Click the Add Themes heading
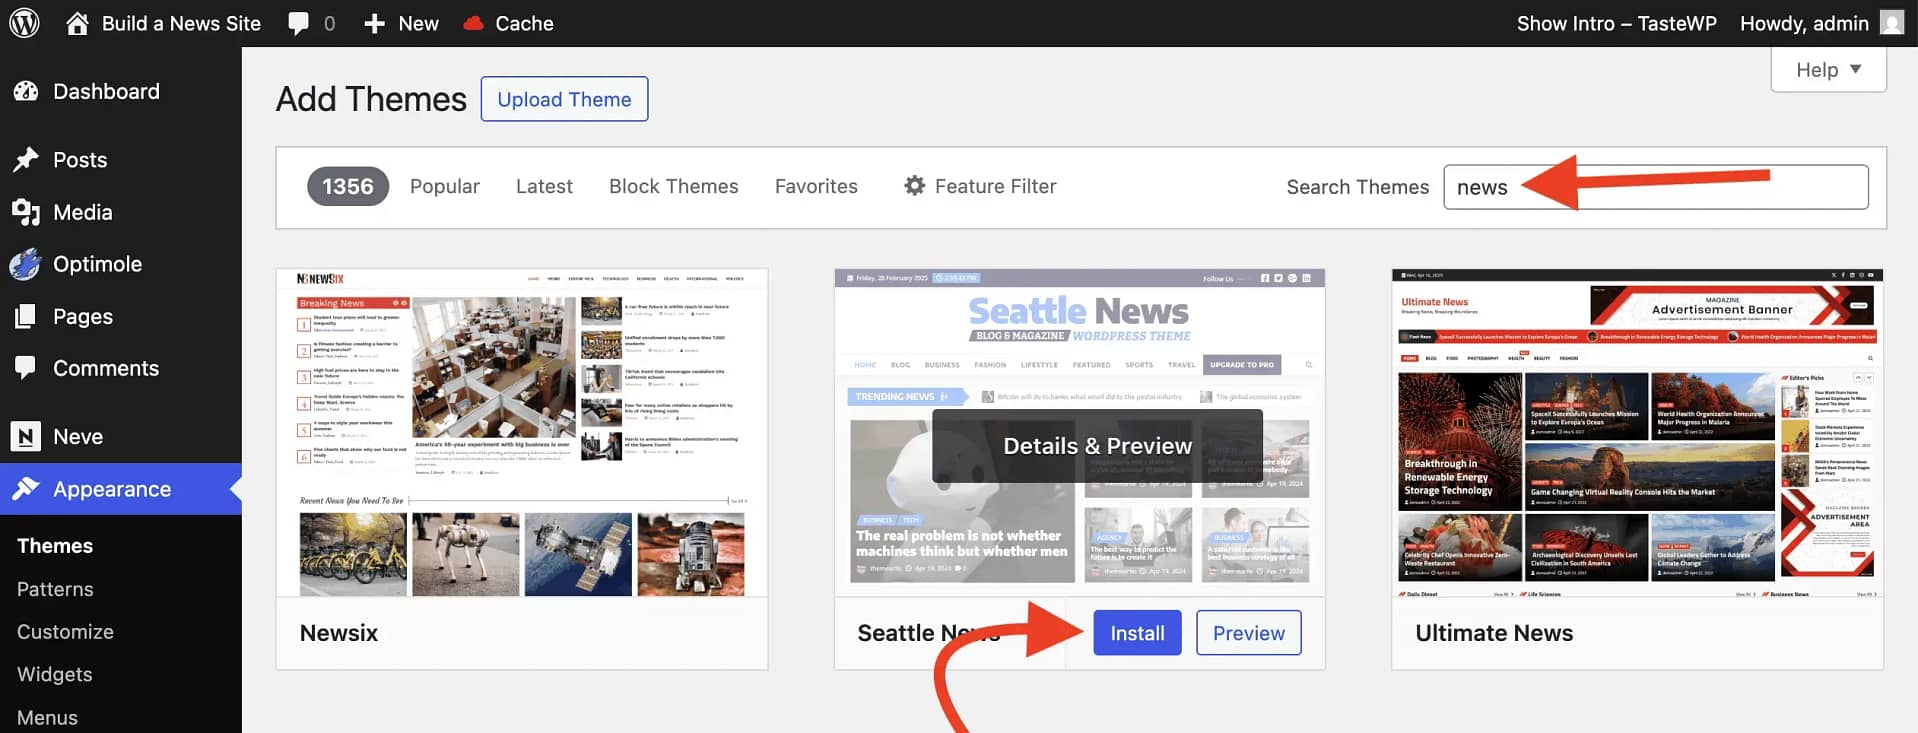The height and width of the screenshot is (733, 1918). 371,99
